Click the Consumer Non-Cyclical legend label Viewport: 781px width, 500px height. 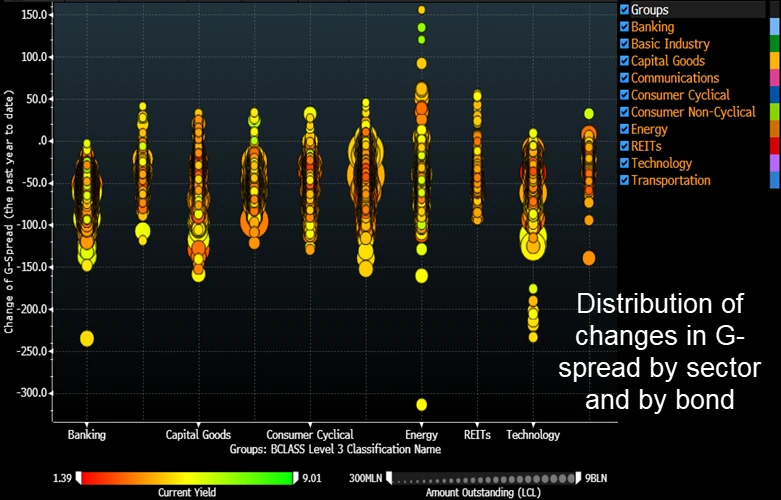point(693,112)
